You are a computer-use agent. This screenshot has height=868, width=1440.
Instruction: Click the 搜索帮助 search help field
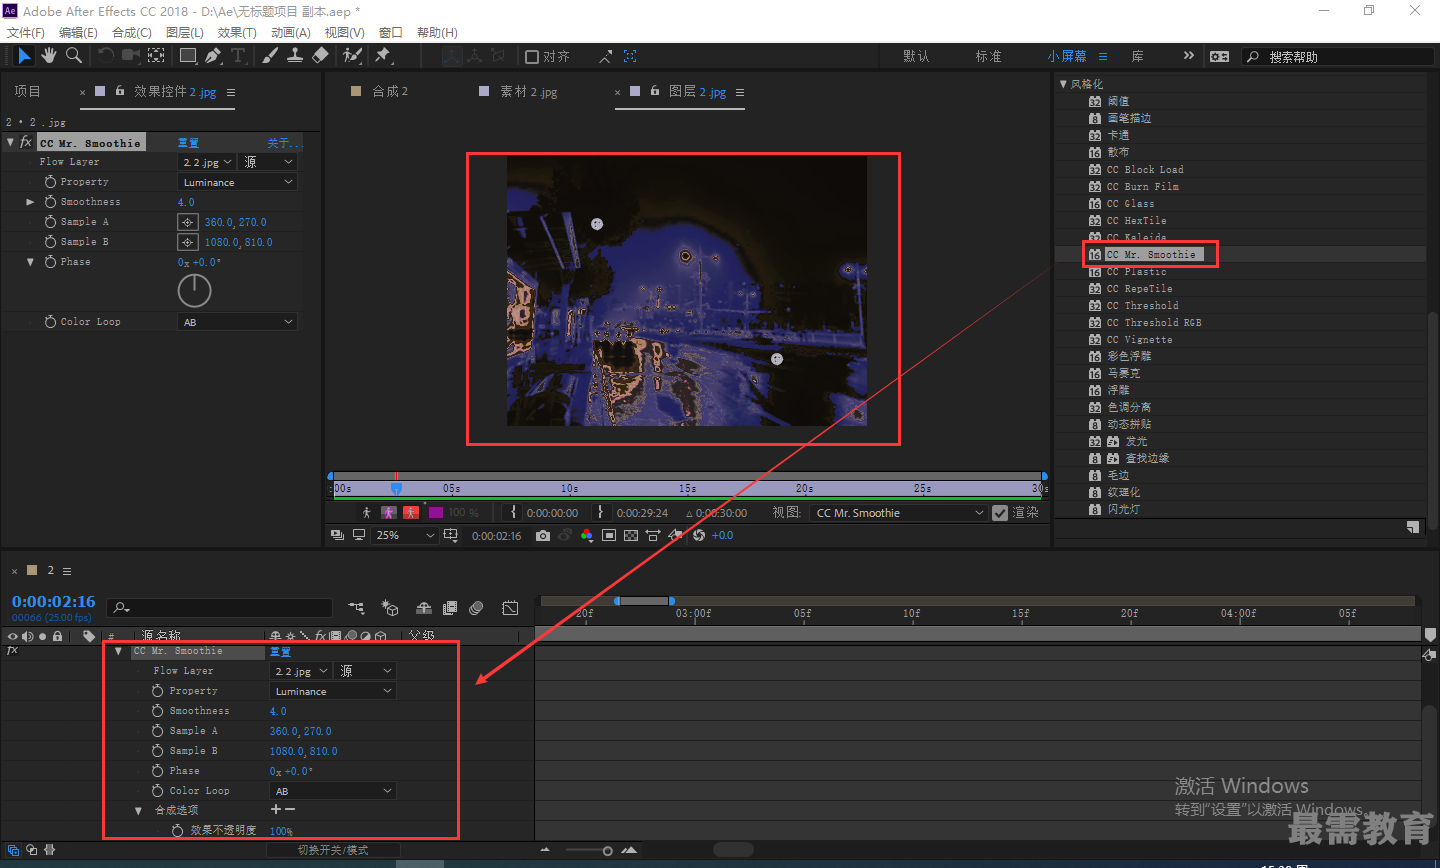1340,57
